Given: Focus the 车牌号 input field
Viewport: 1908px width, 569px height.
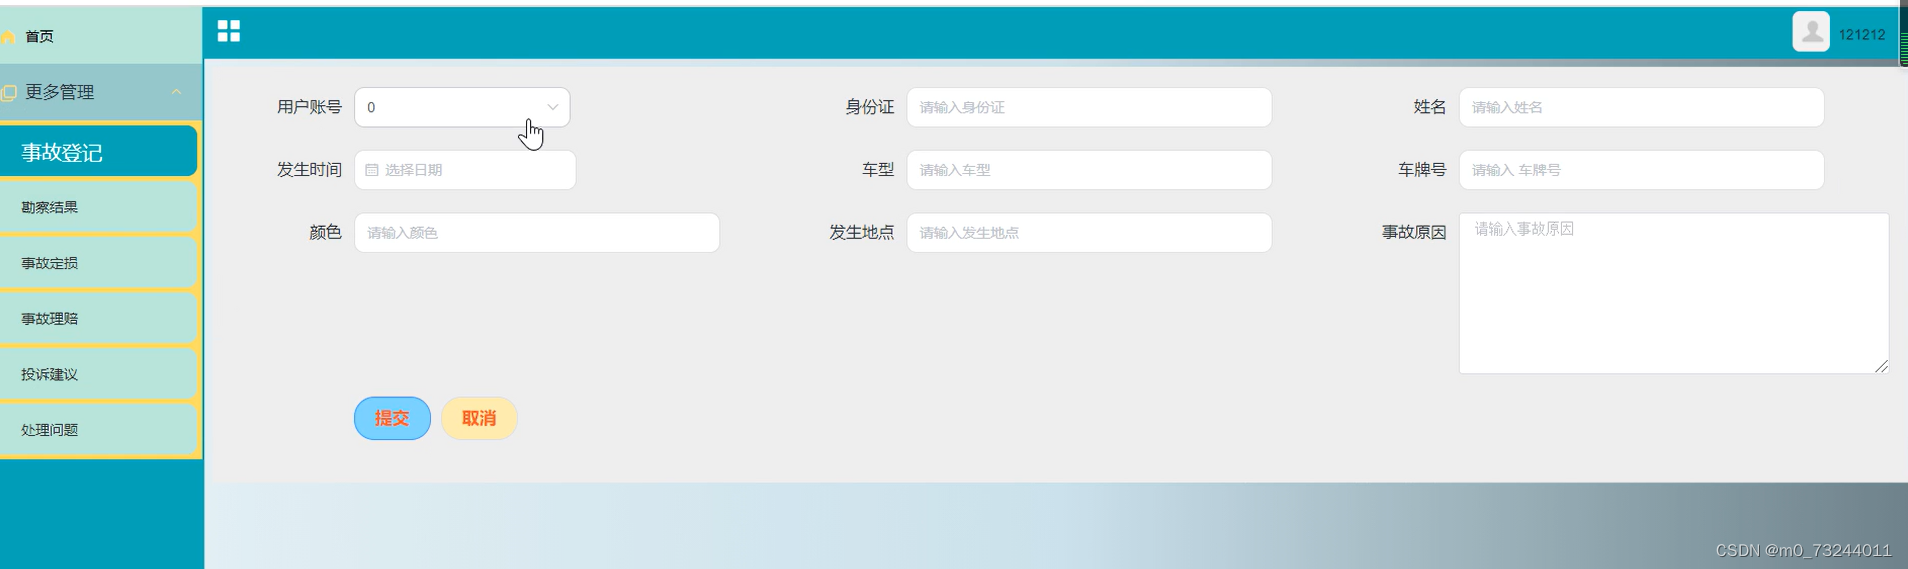Looking at the screenshot, I should (x=1641, y=170).
